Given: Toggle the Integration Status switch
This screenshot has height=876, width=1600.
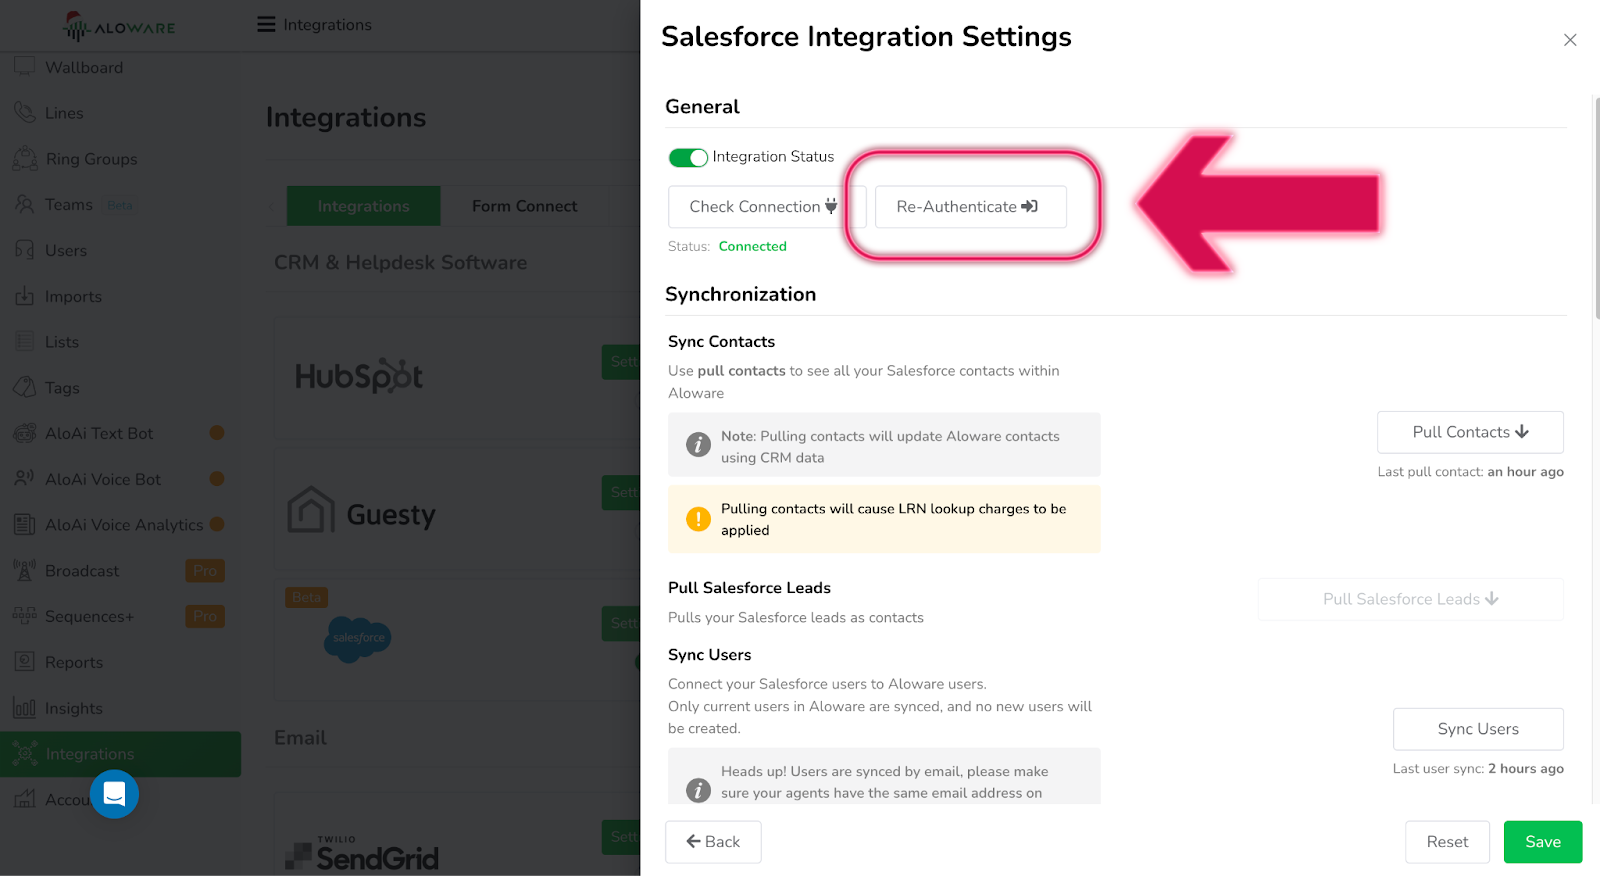Looking at the screenshot, I should pos(688,157).
